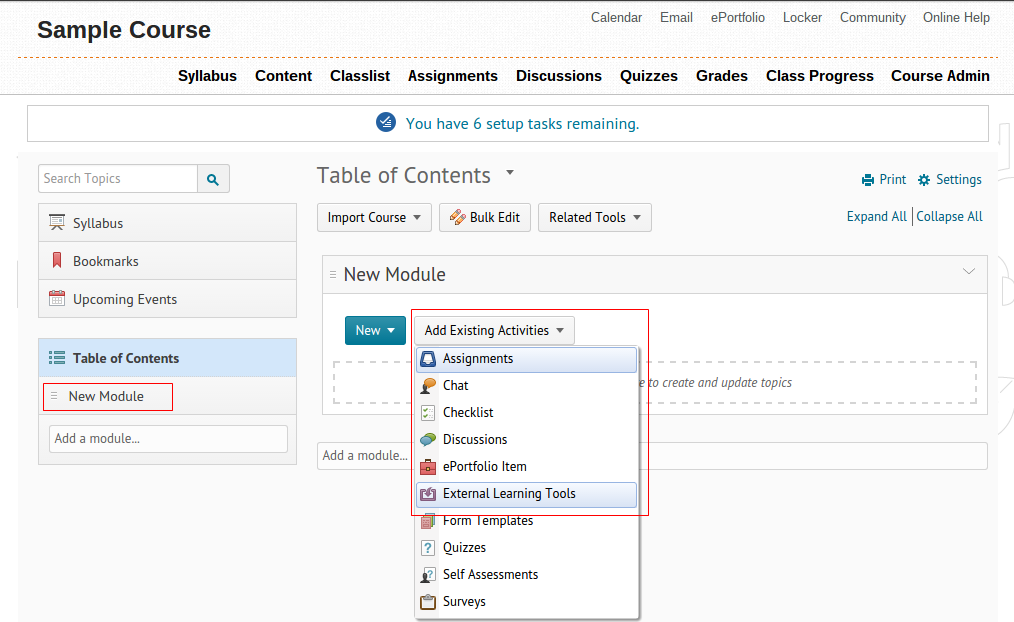Click the Settings gear icon

[924, 180]
